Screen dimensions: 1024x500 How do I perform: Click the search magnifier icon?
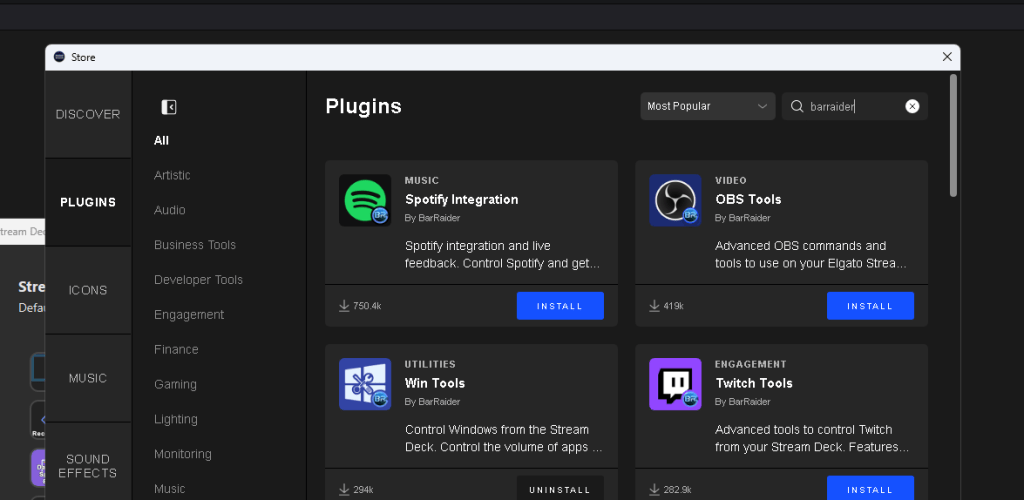797,106
